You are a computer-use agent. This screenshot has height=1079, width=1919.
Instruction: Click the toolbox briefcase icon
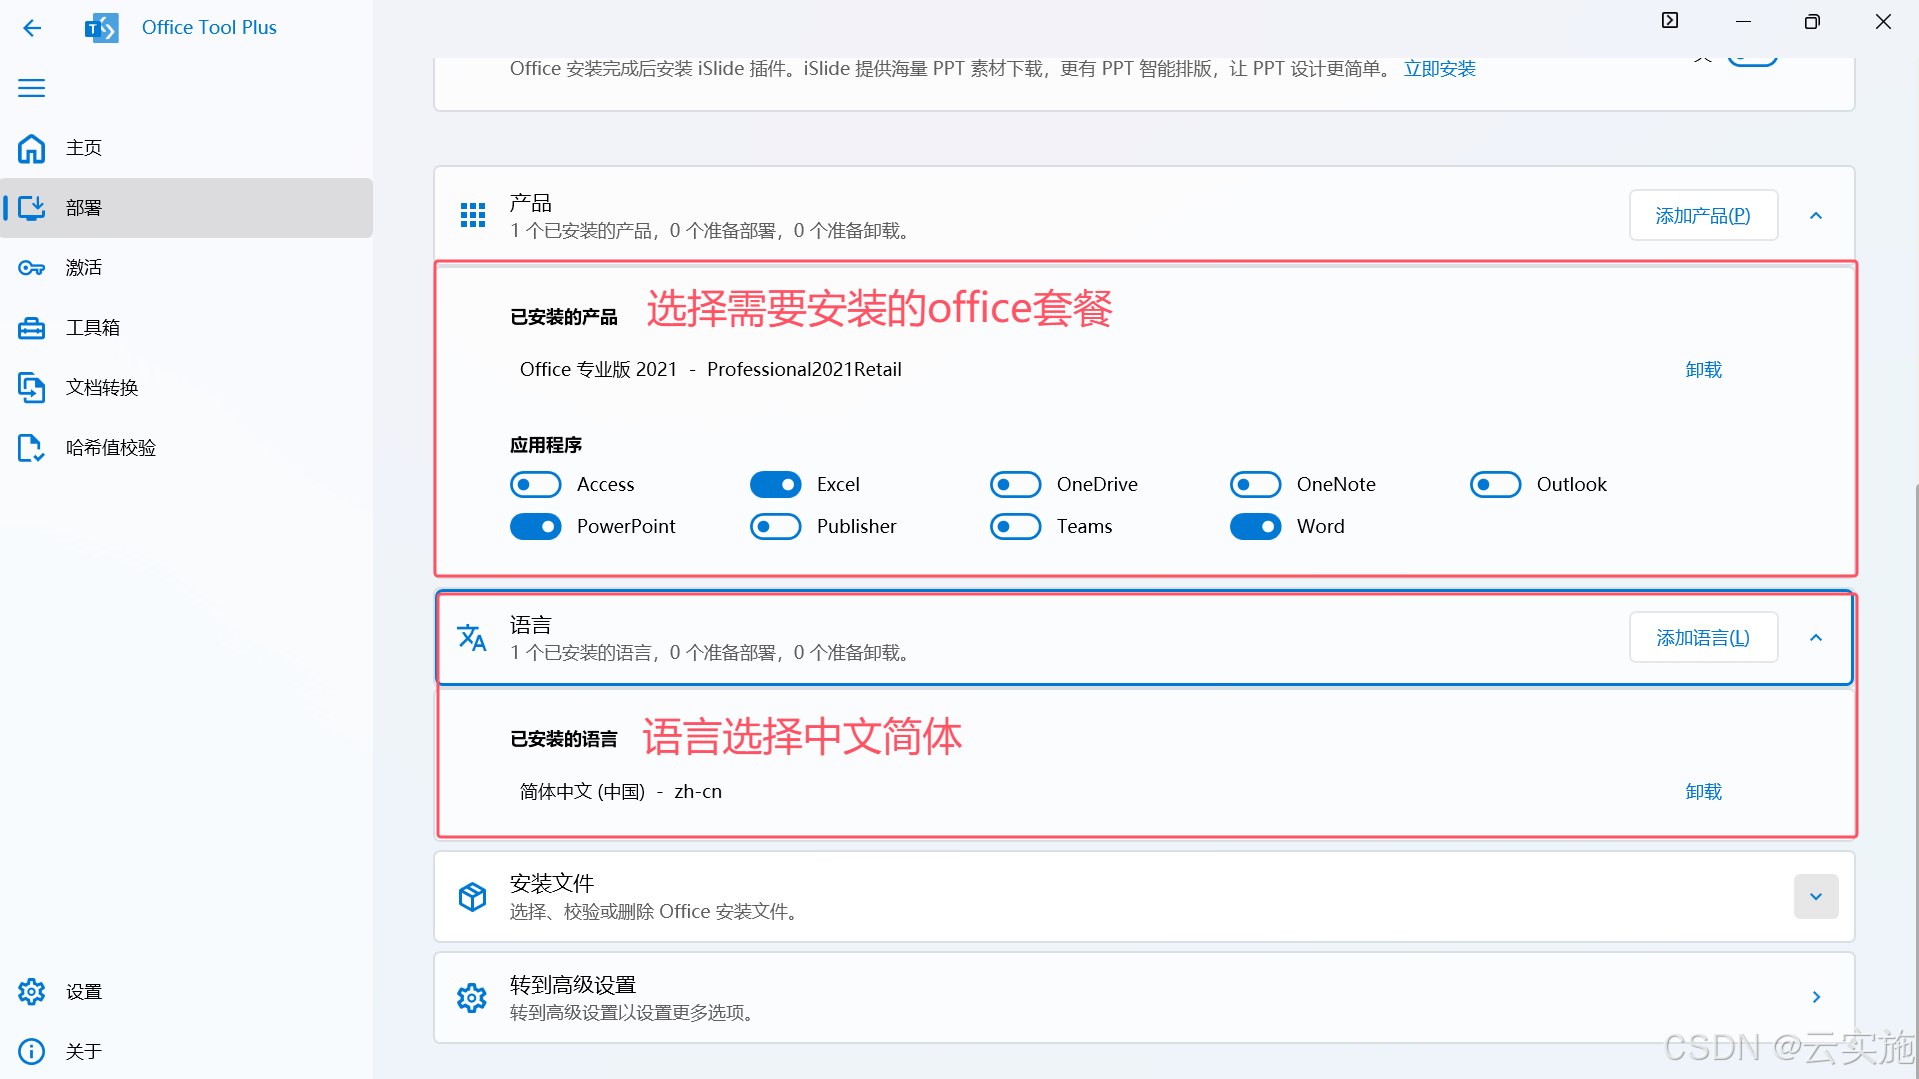pos(32,328)
